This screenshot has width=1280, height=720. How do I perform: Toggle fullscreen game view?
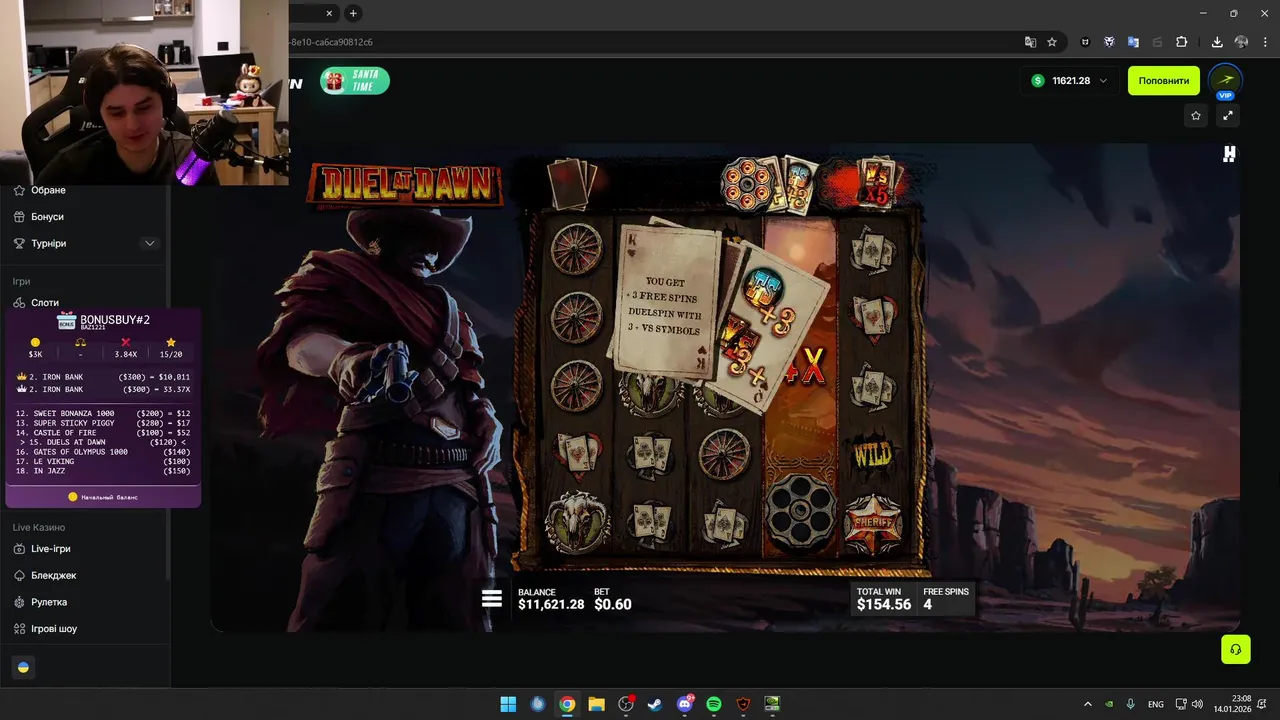coord(1228,116)
